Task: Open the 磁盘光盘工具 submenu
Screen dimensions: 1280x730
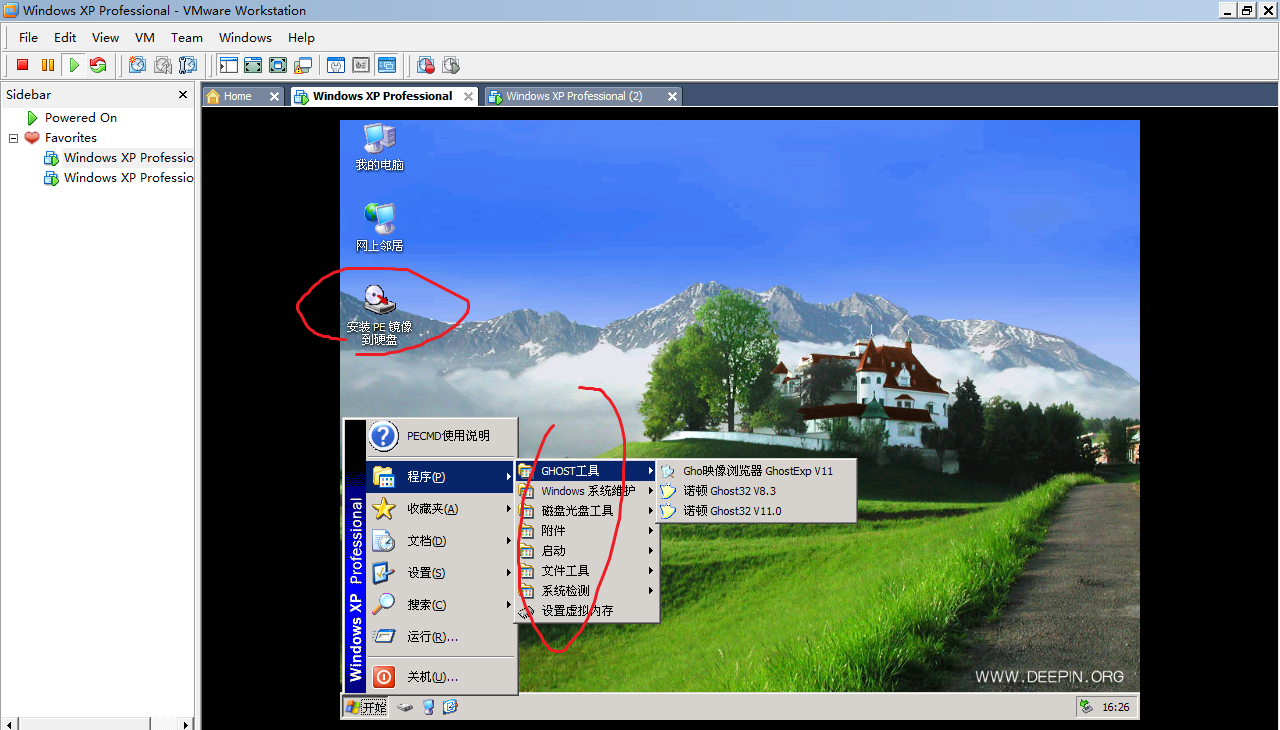Action: 587,511
